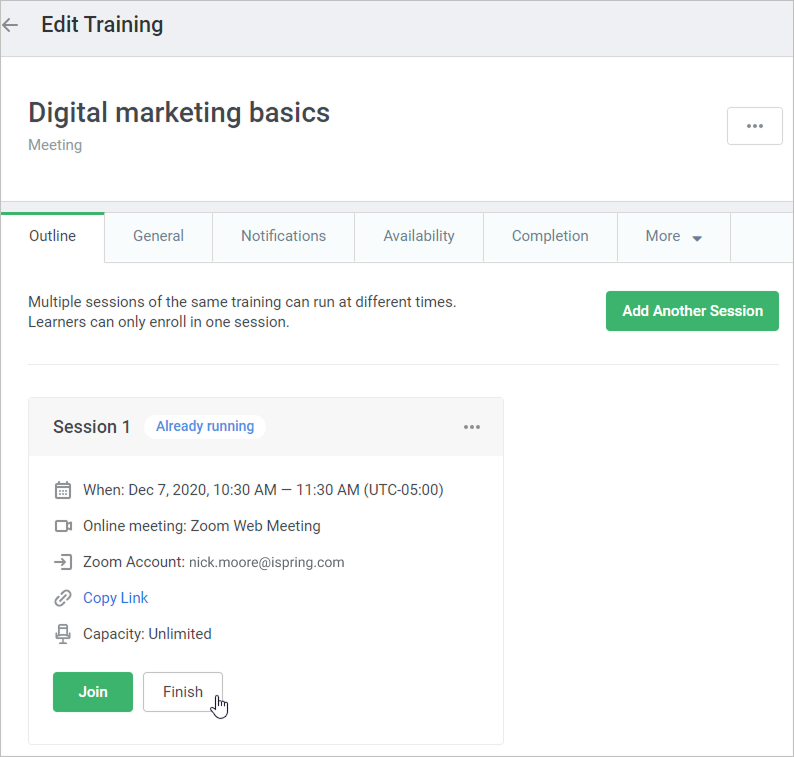Click the chain link icon
This screenshot has height=757, width=794.
pyautogui.click(x=63, y=598)
